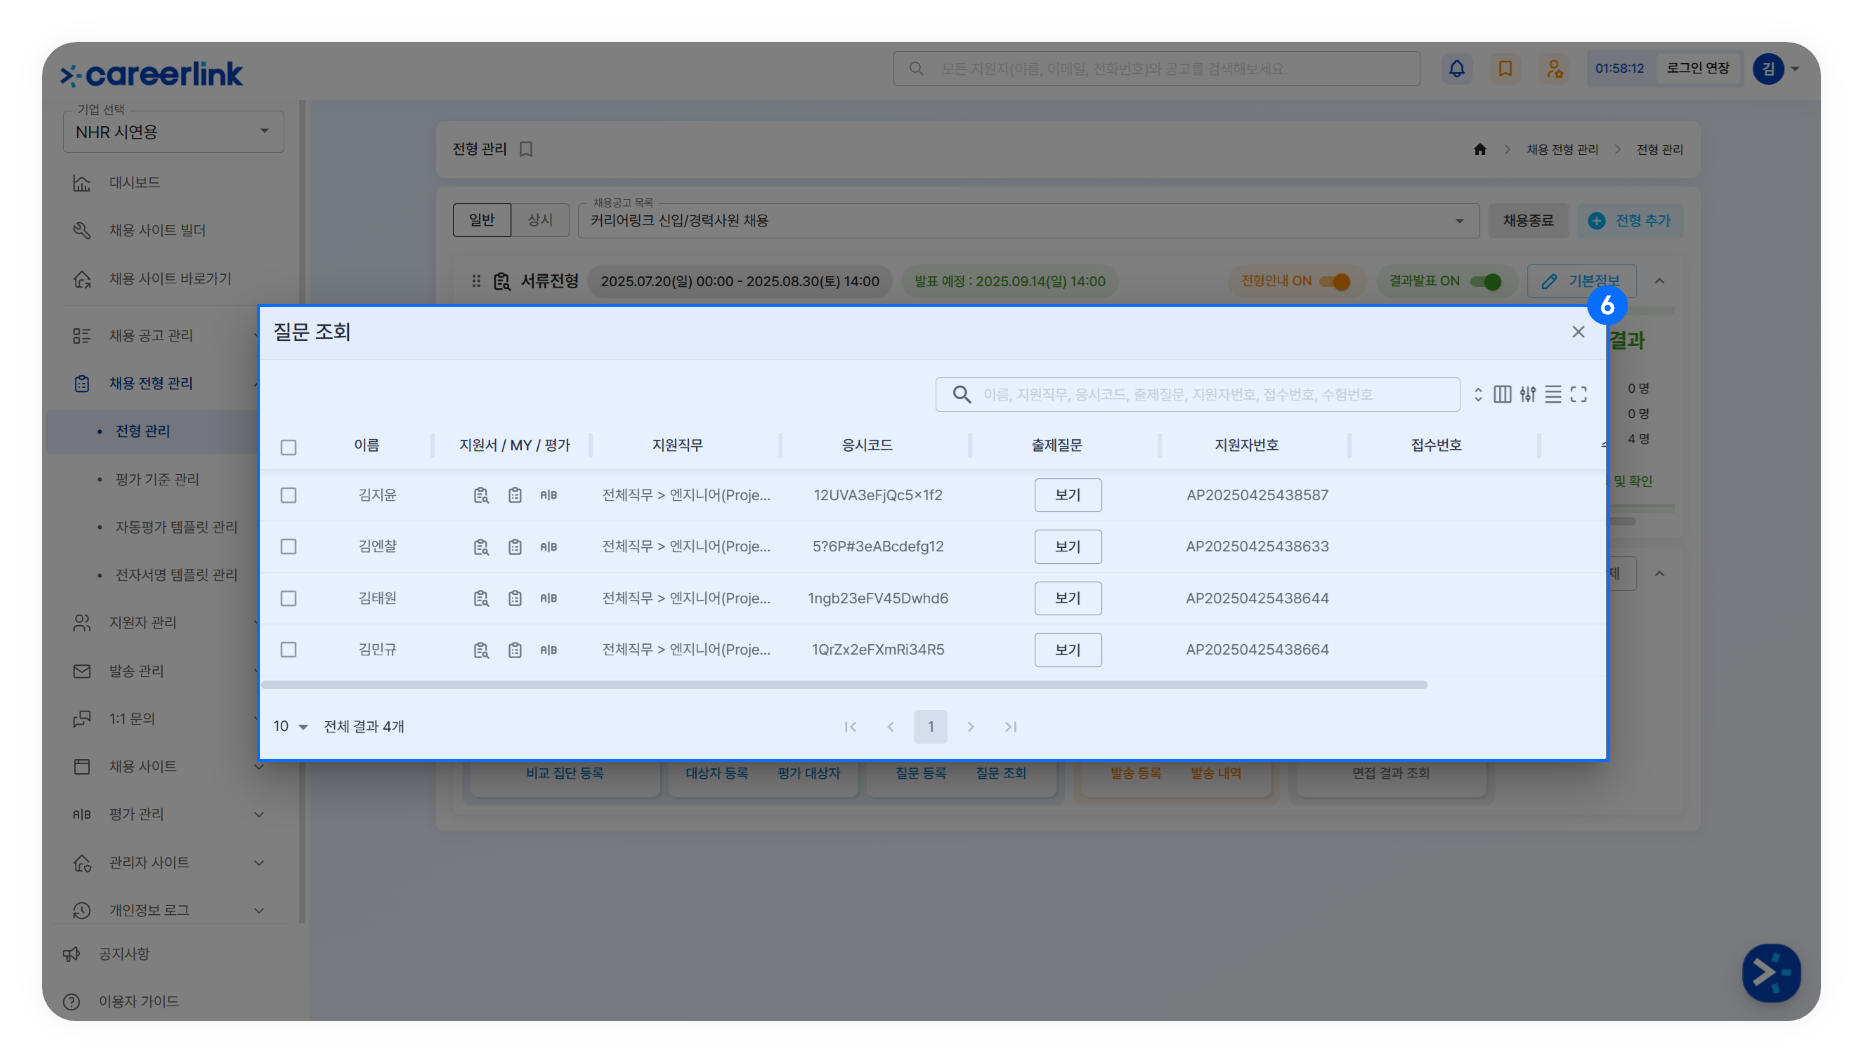Click the home icon in the breadcrumb
The width and height of the screenshot is (1863, 1063).
coord(1480,150)
